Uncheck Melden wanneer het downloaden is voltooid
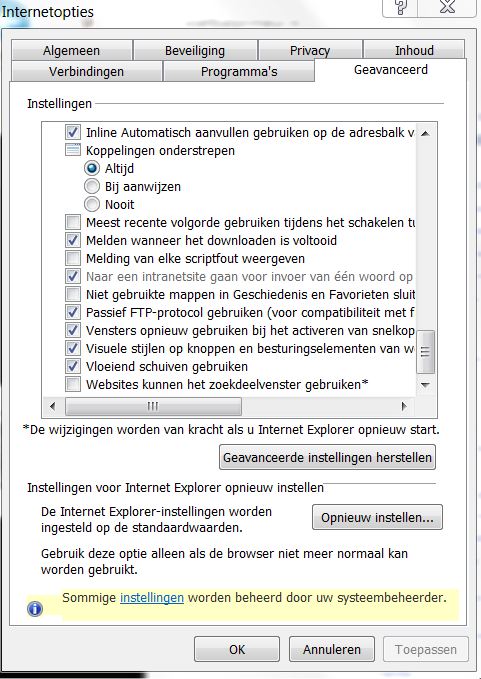Screen dimensions: 481x679 pos(73,240)
